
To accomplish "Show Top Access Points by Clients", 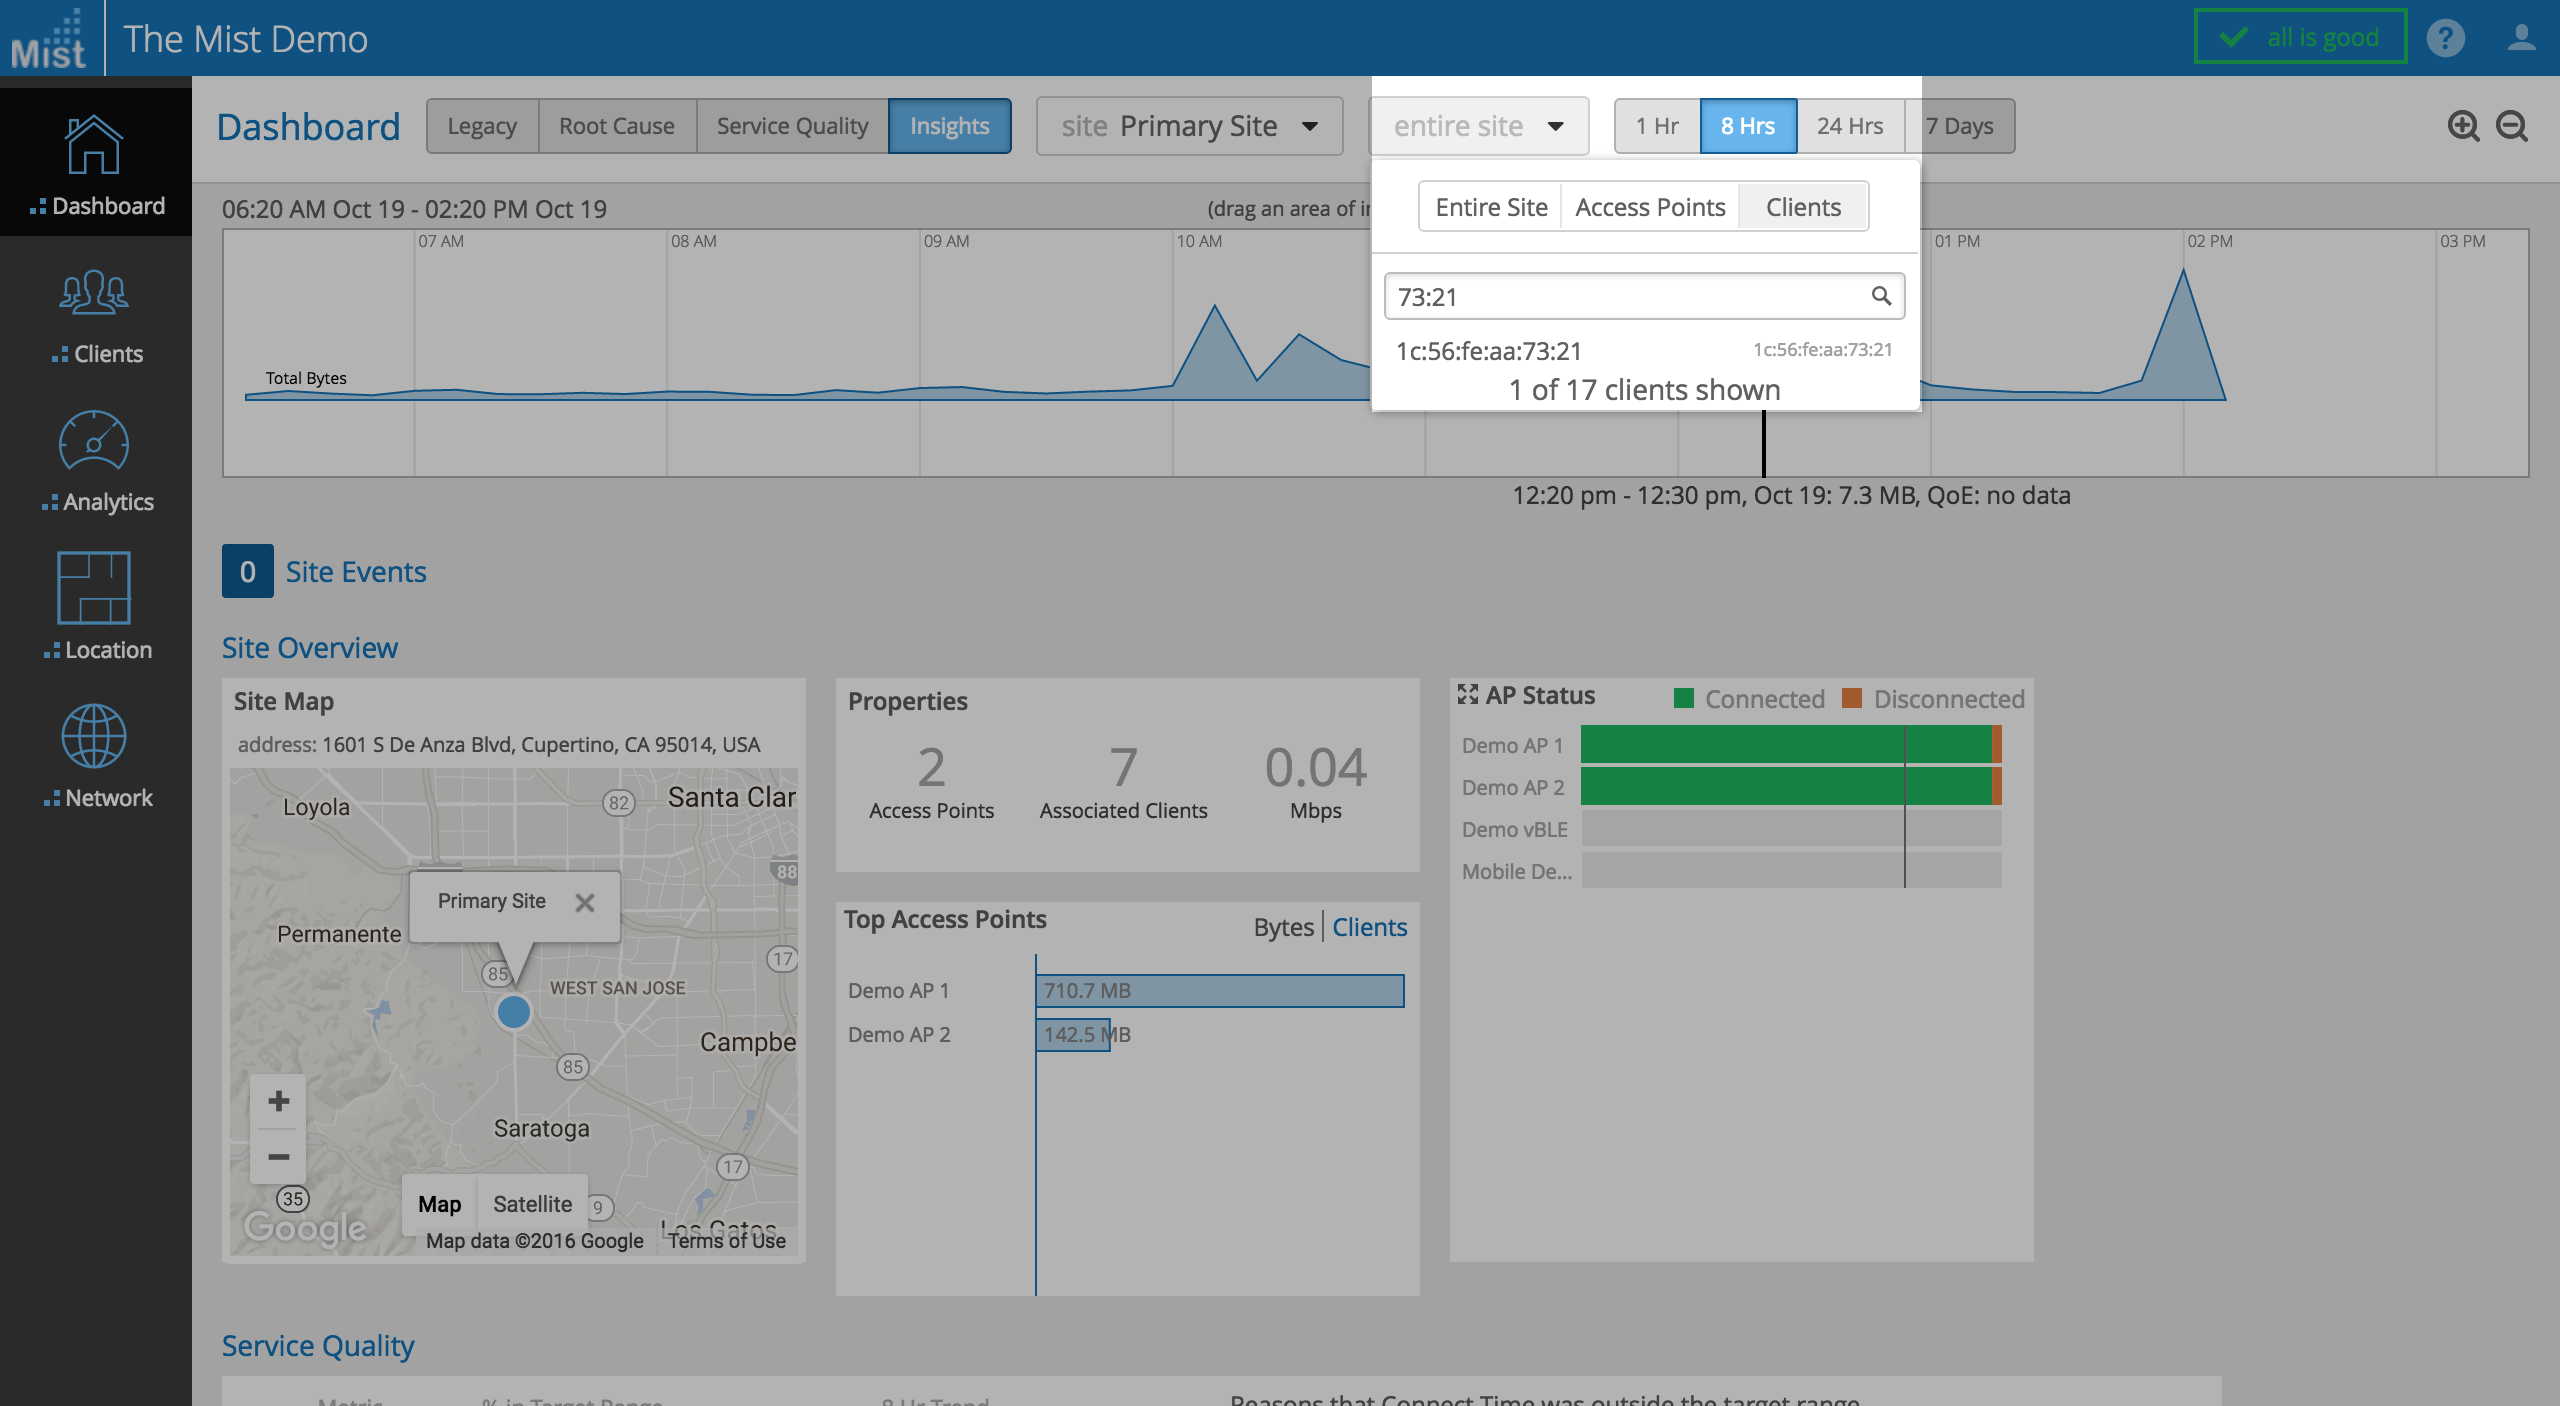I will tap(1369, 927).
